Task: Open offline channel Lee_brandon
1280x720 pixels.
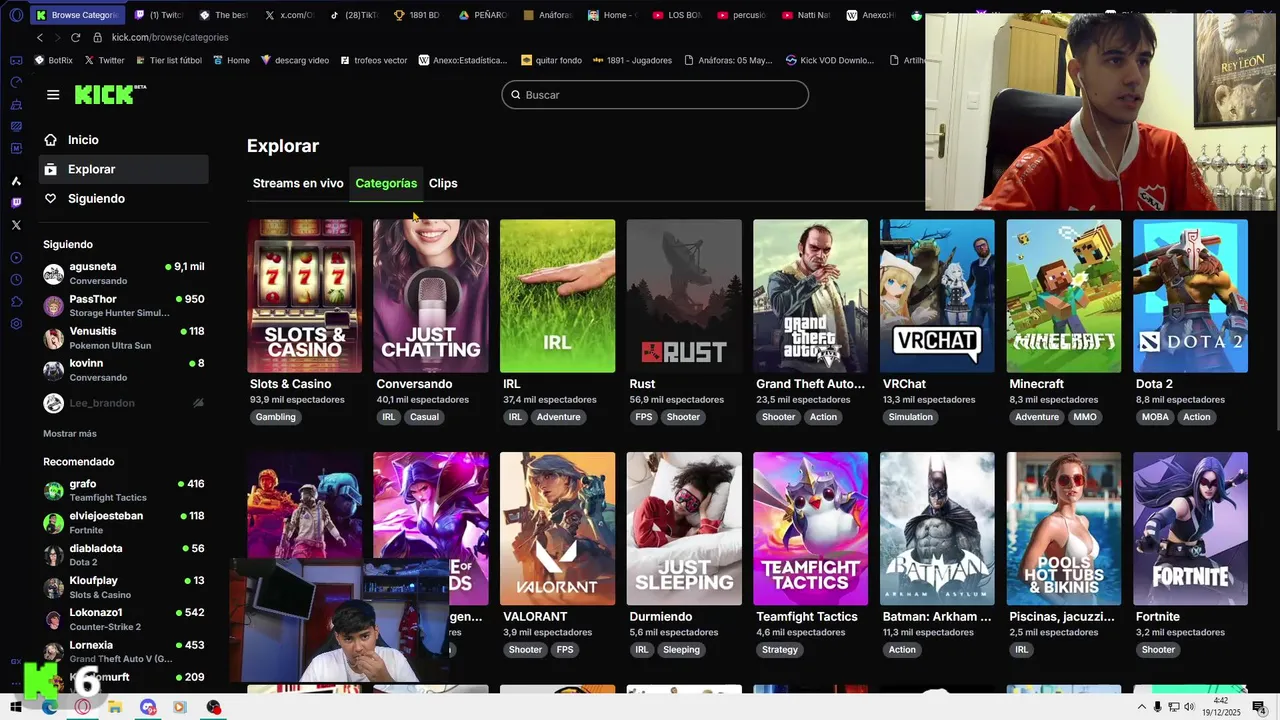Action: (124, 403)
